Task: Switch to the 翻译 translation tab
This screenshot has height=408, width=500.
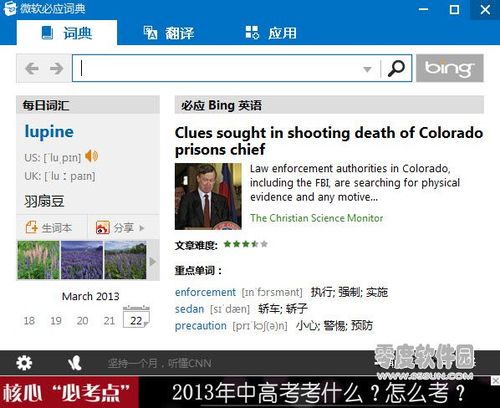Action: pyautogui.click(x=169, y=33)
